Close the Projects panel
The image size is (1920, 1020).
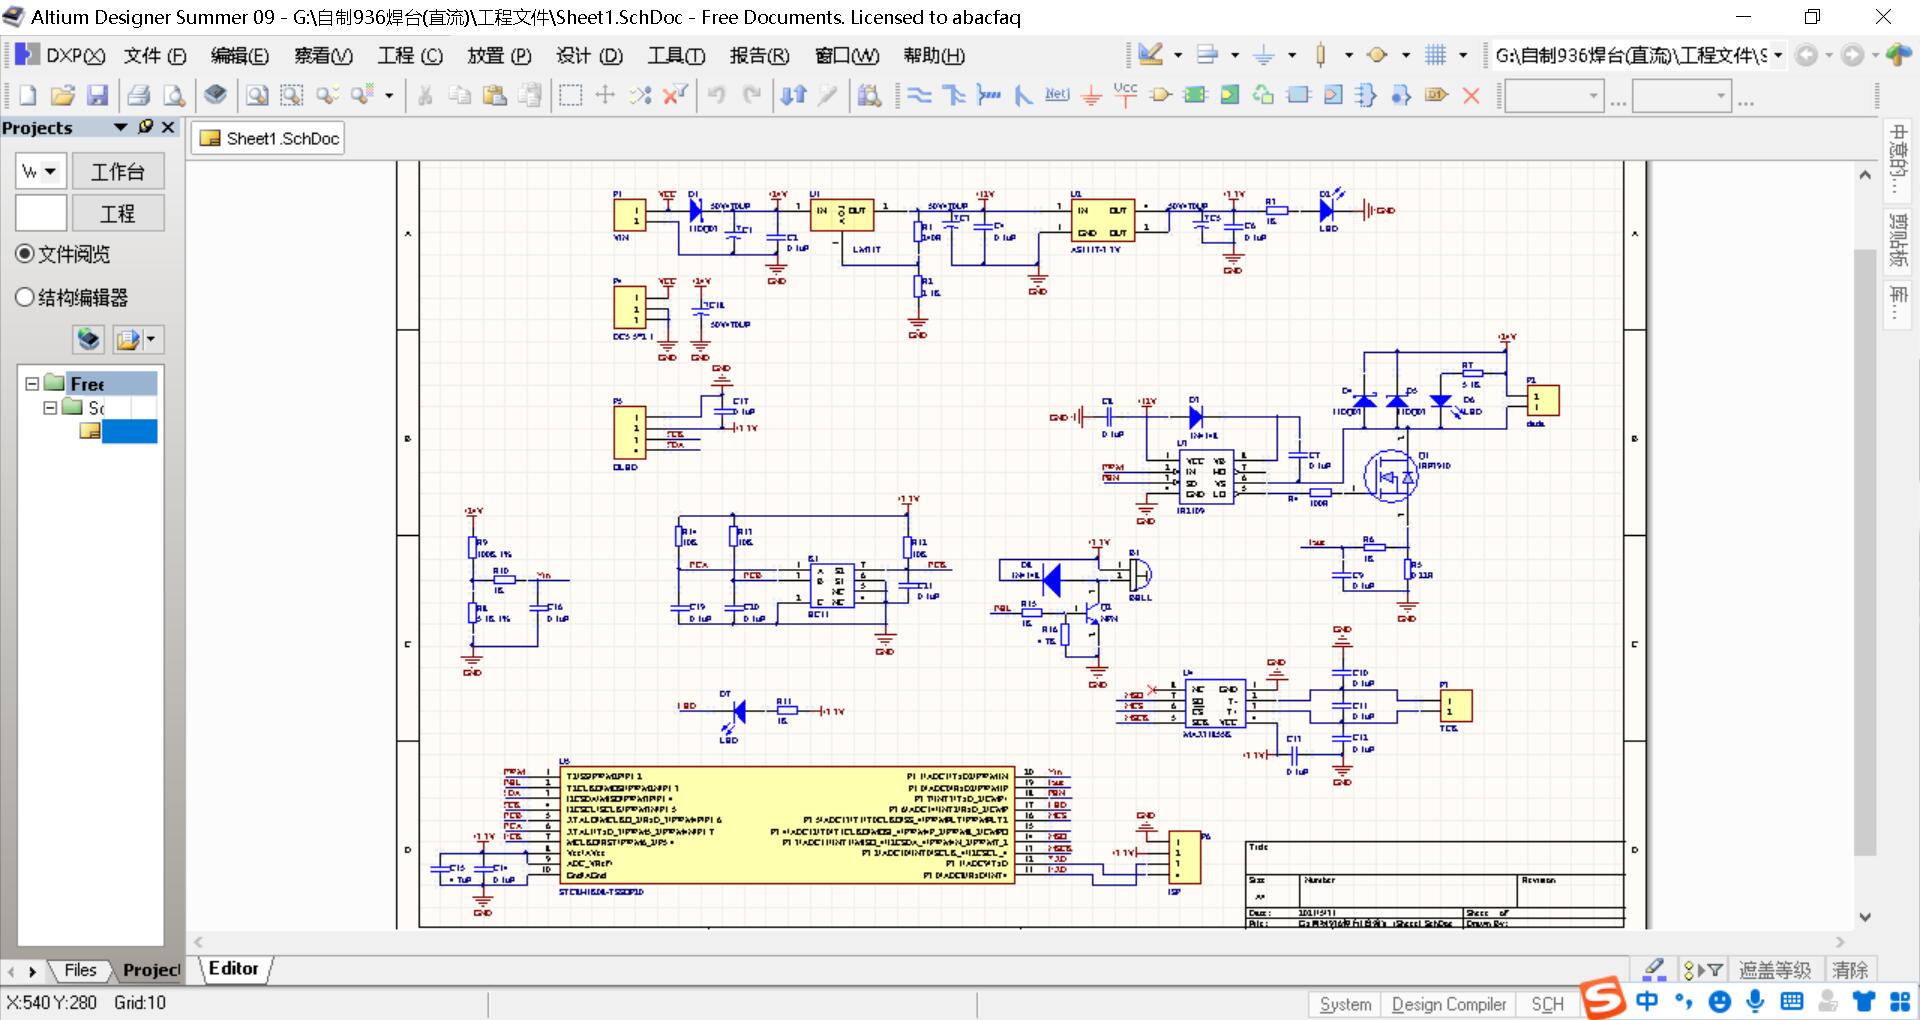coord(168,127)
